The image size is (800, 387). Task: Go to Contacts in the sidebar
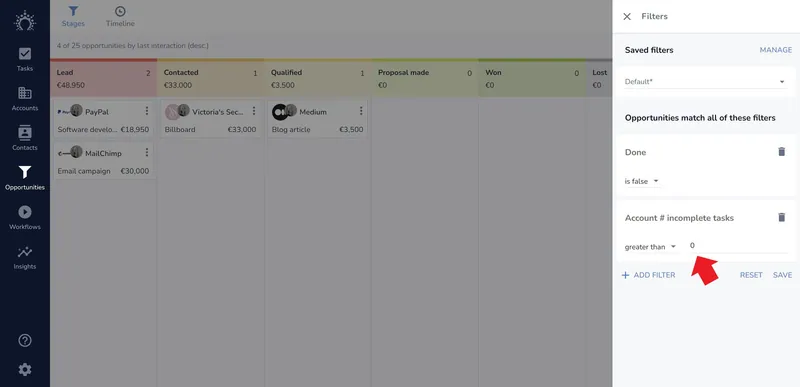point(24,138)
